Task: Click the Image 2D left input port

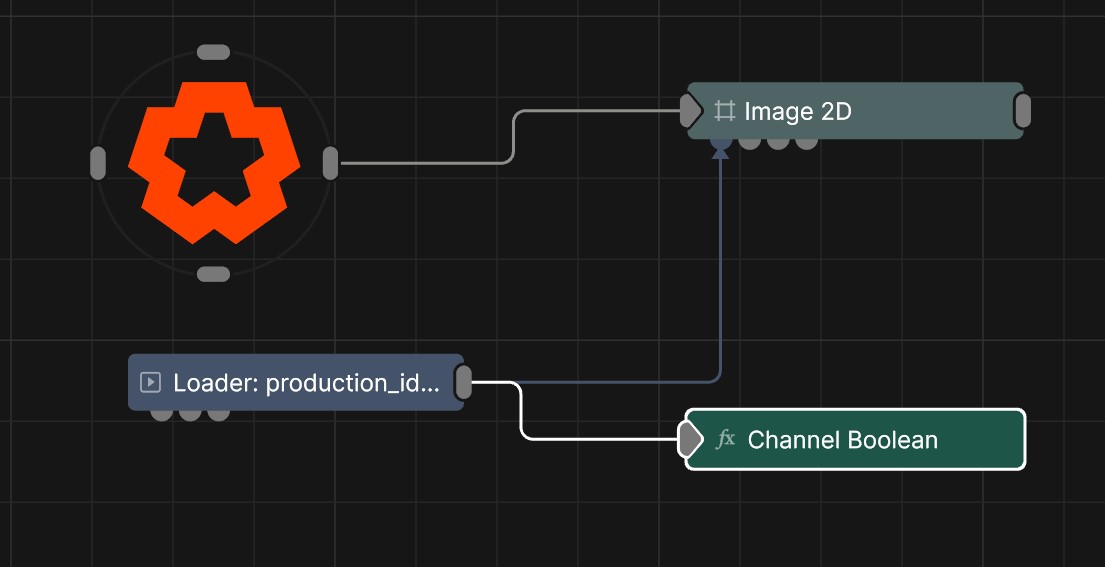Action: tap(690, 111)
